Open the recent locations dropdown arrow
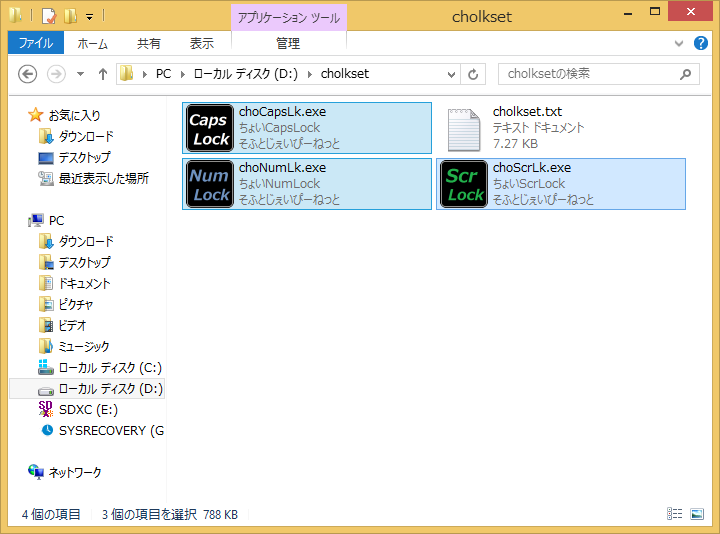 (x=80, y=74)
